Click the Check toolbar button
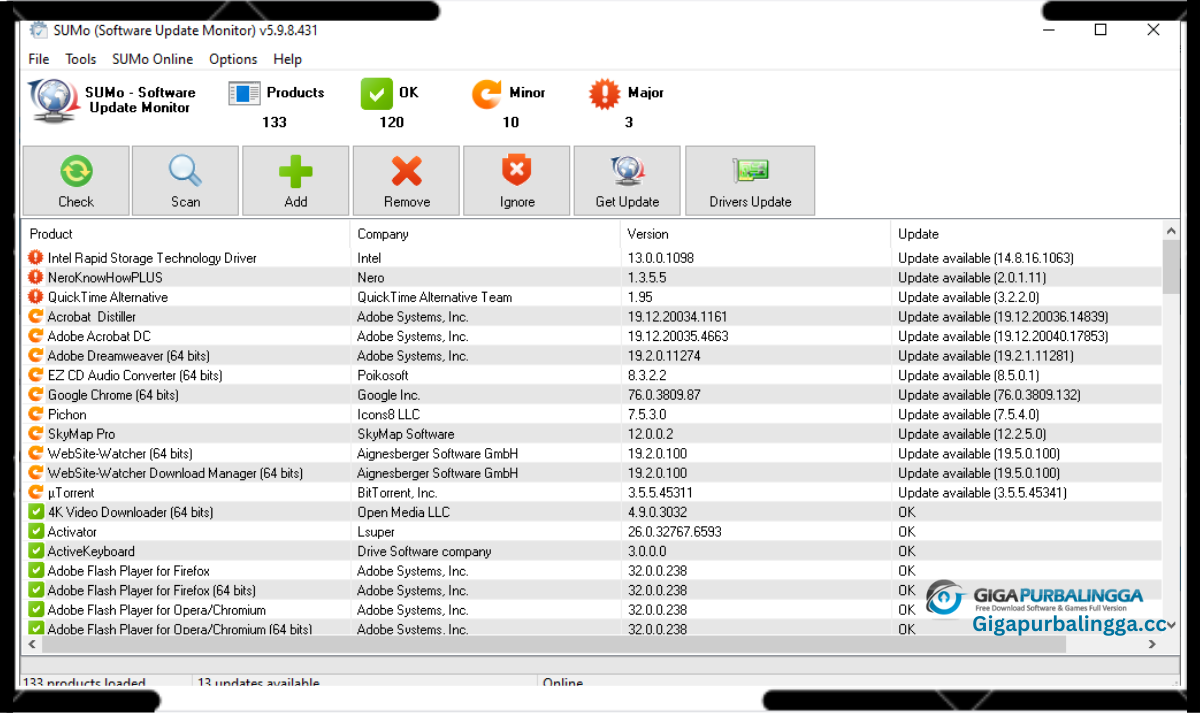Image resolution: width=1200 pixels, height=720 pixels. 76,181
